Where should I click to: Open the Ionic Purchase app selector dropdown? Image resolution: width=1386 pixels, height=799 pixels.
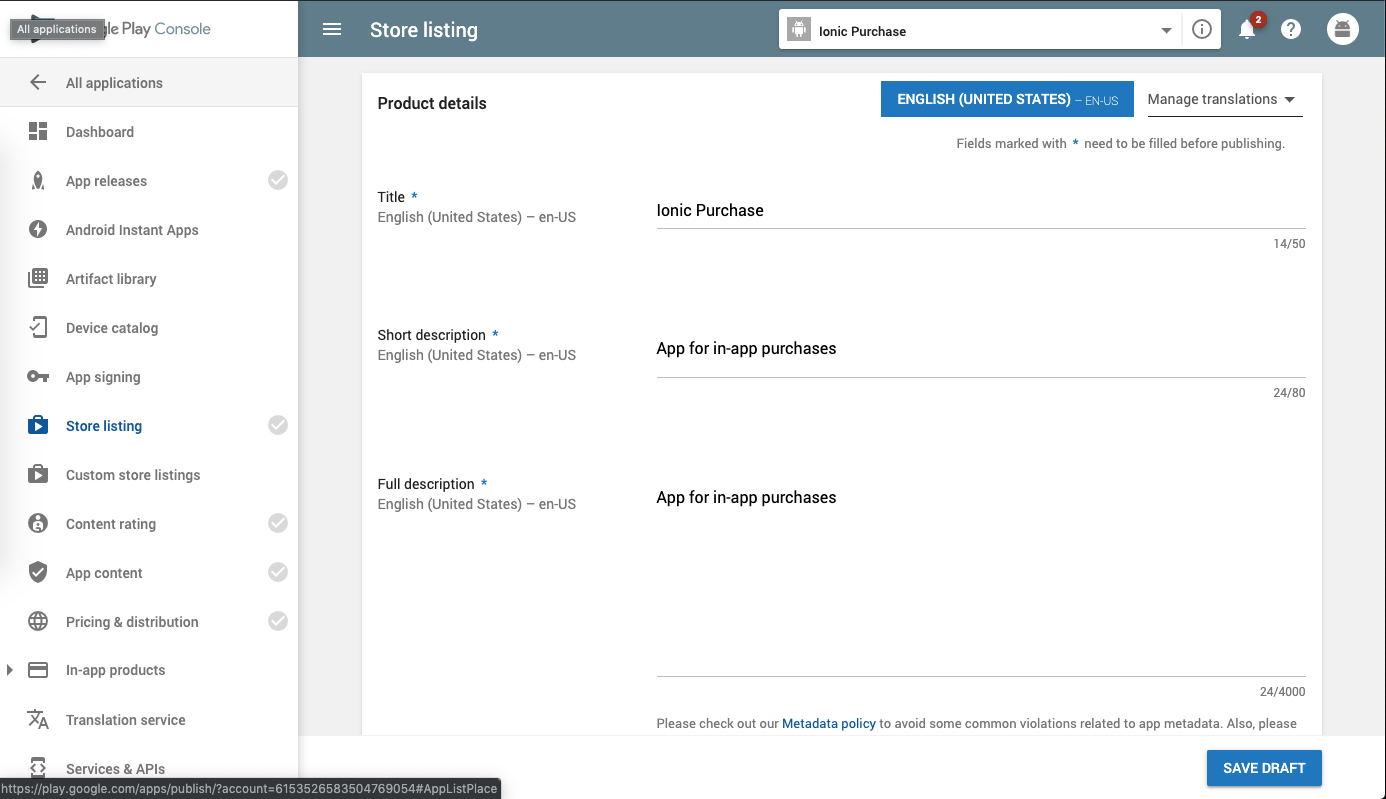(x=981, y=30)
